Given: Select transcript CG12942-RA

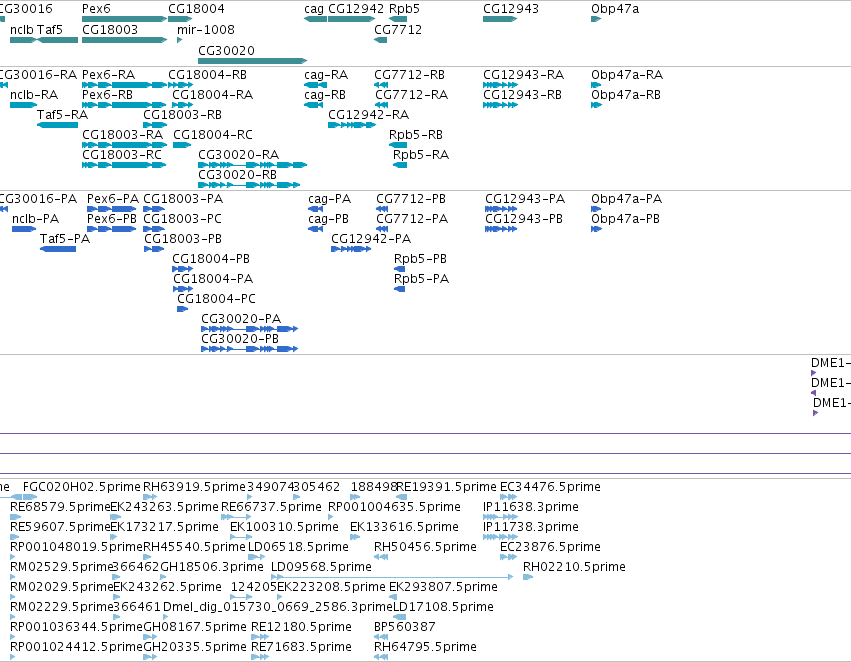Looking at the screenshot, I should click(x=352, y=125).
